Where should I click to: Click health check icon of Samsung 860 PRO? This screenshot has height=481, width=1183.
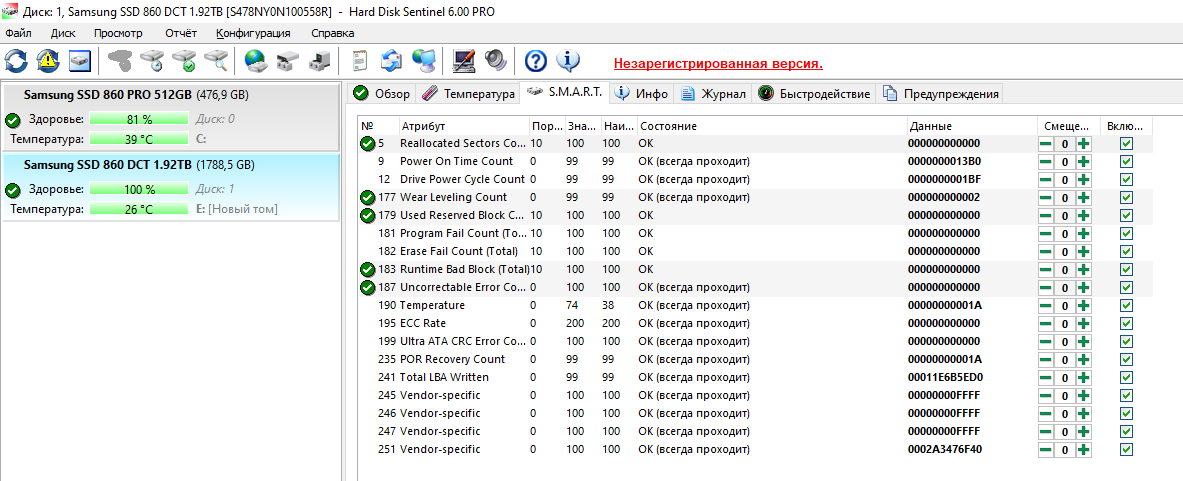coord(12,120)
